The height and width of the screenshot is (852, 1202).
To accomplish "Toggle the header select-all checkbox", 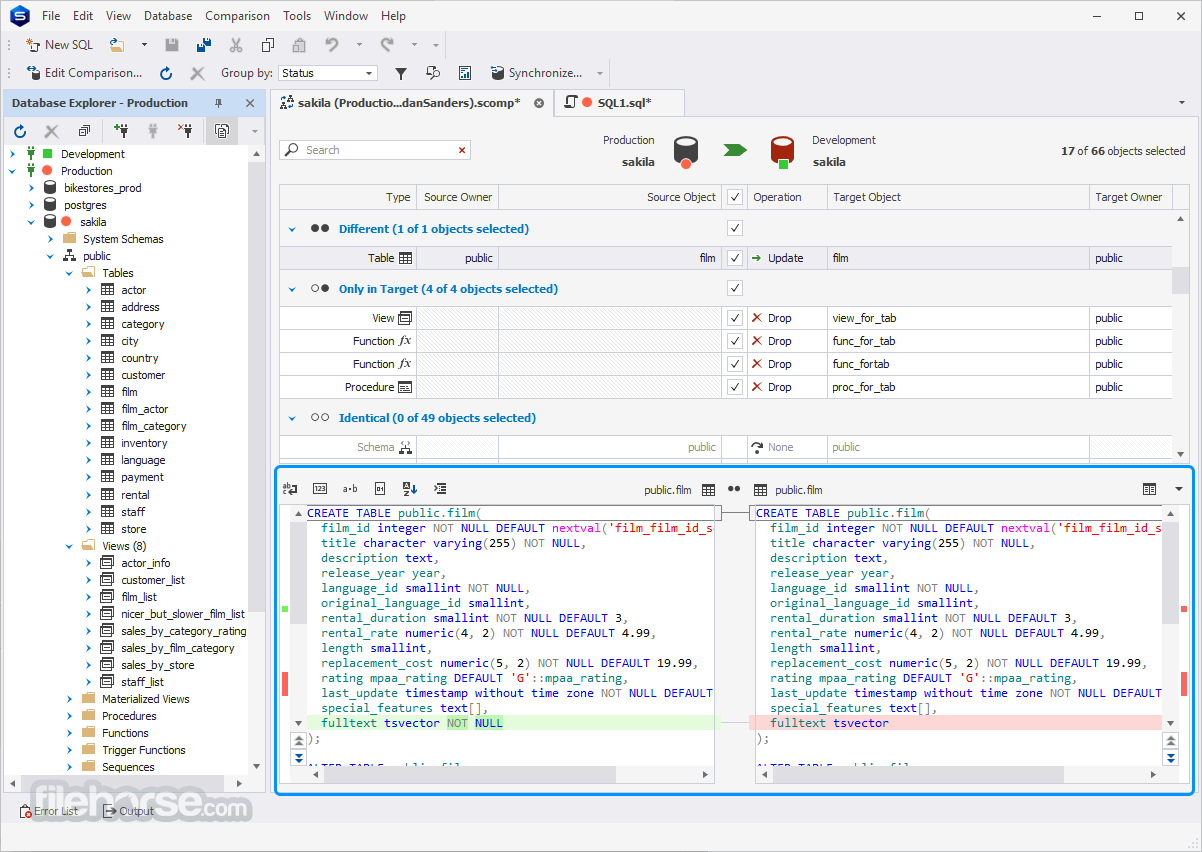I will pos(735,197).
